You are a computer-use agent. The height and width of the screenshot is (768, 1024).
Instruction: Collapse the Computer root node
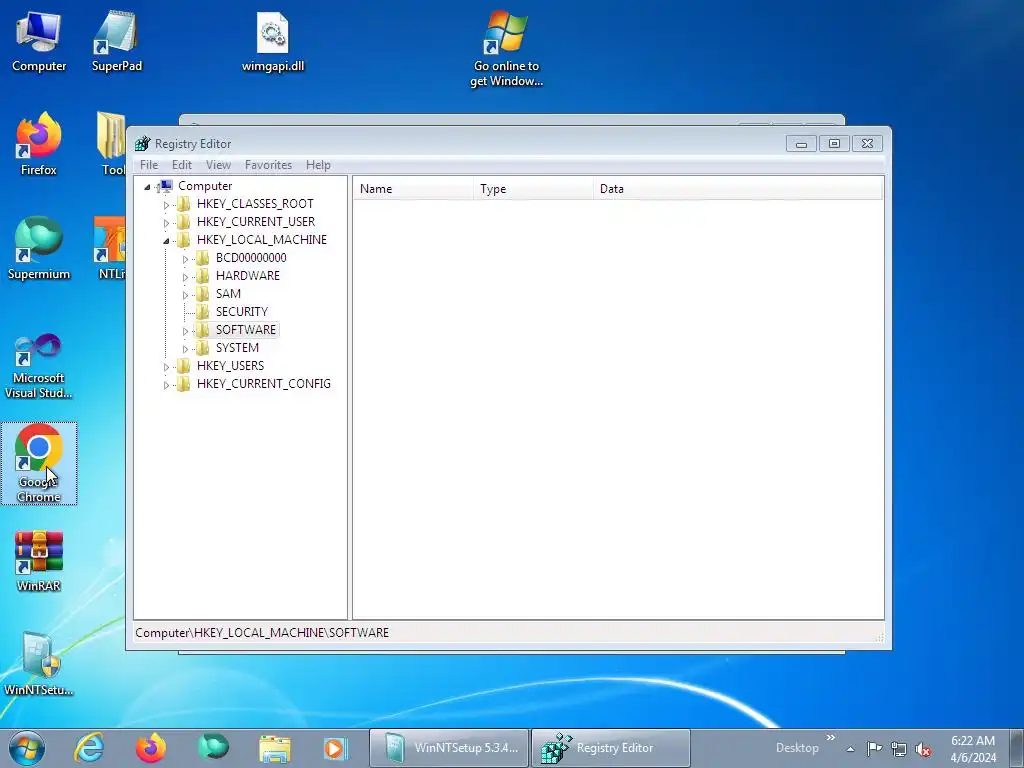(x=148, y=187)
